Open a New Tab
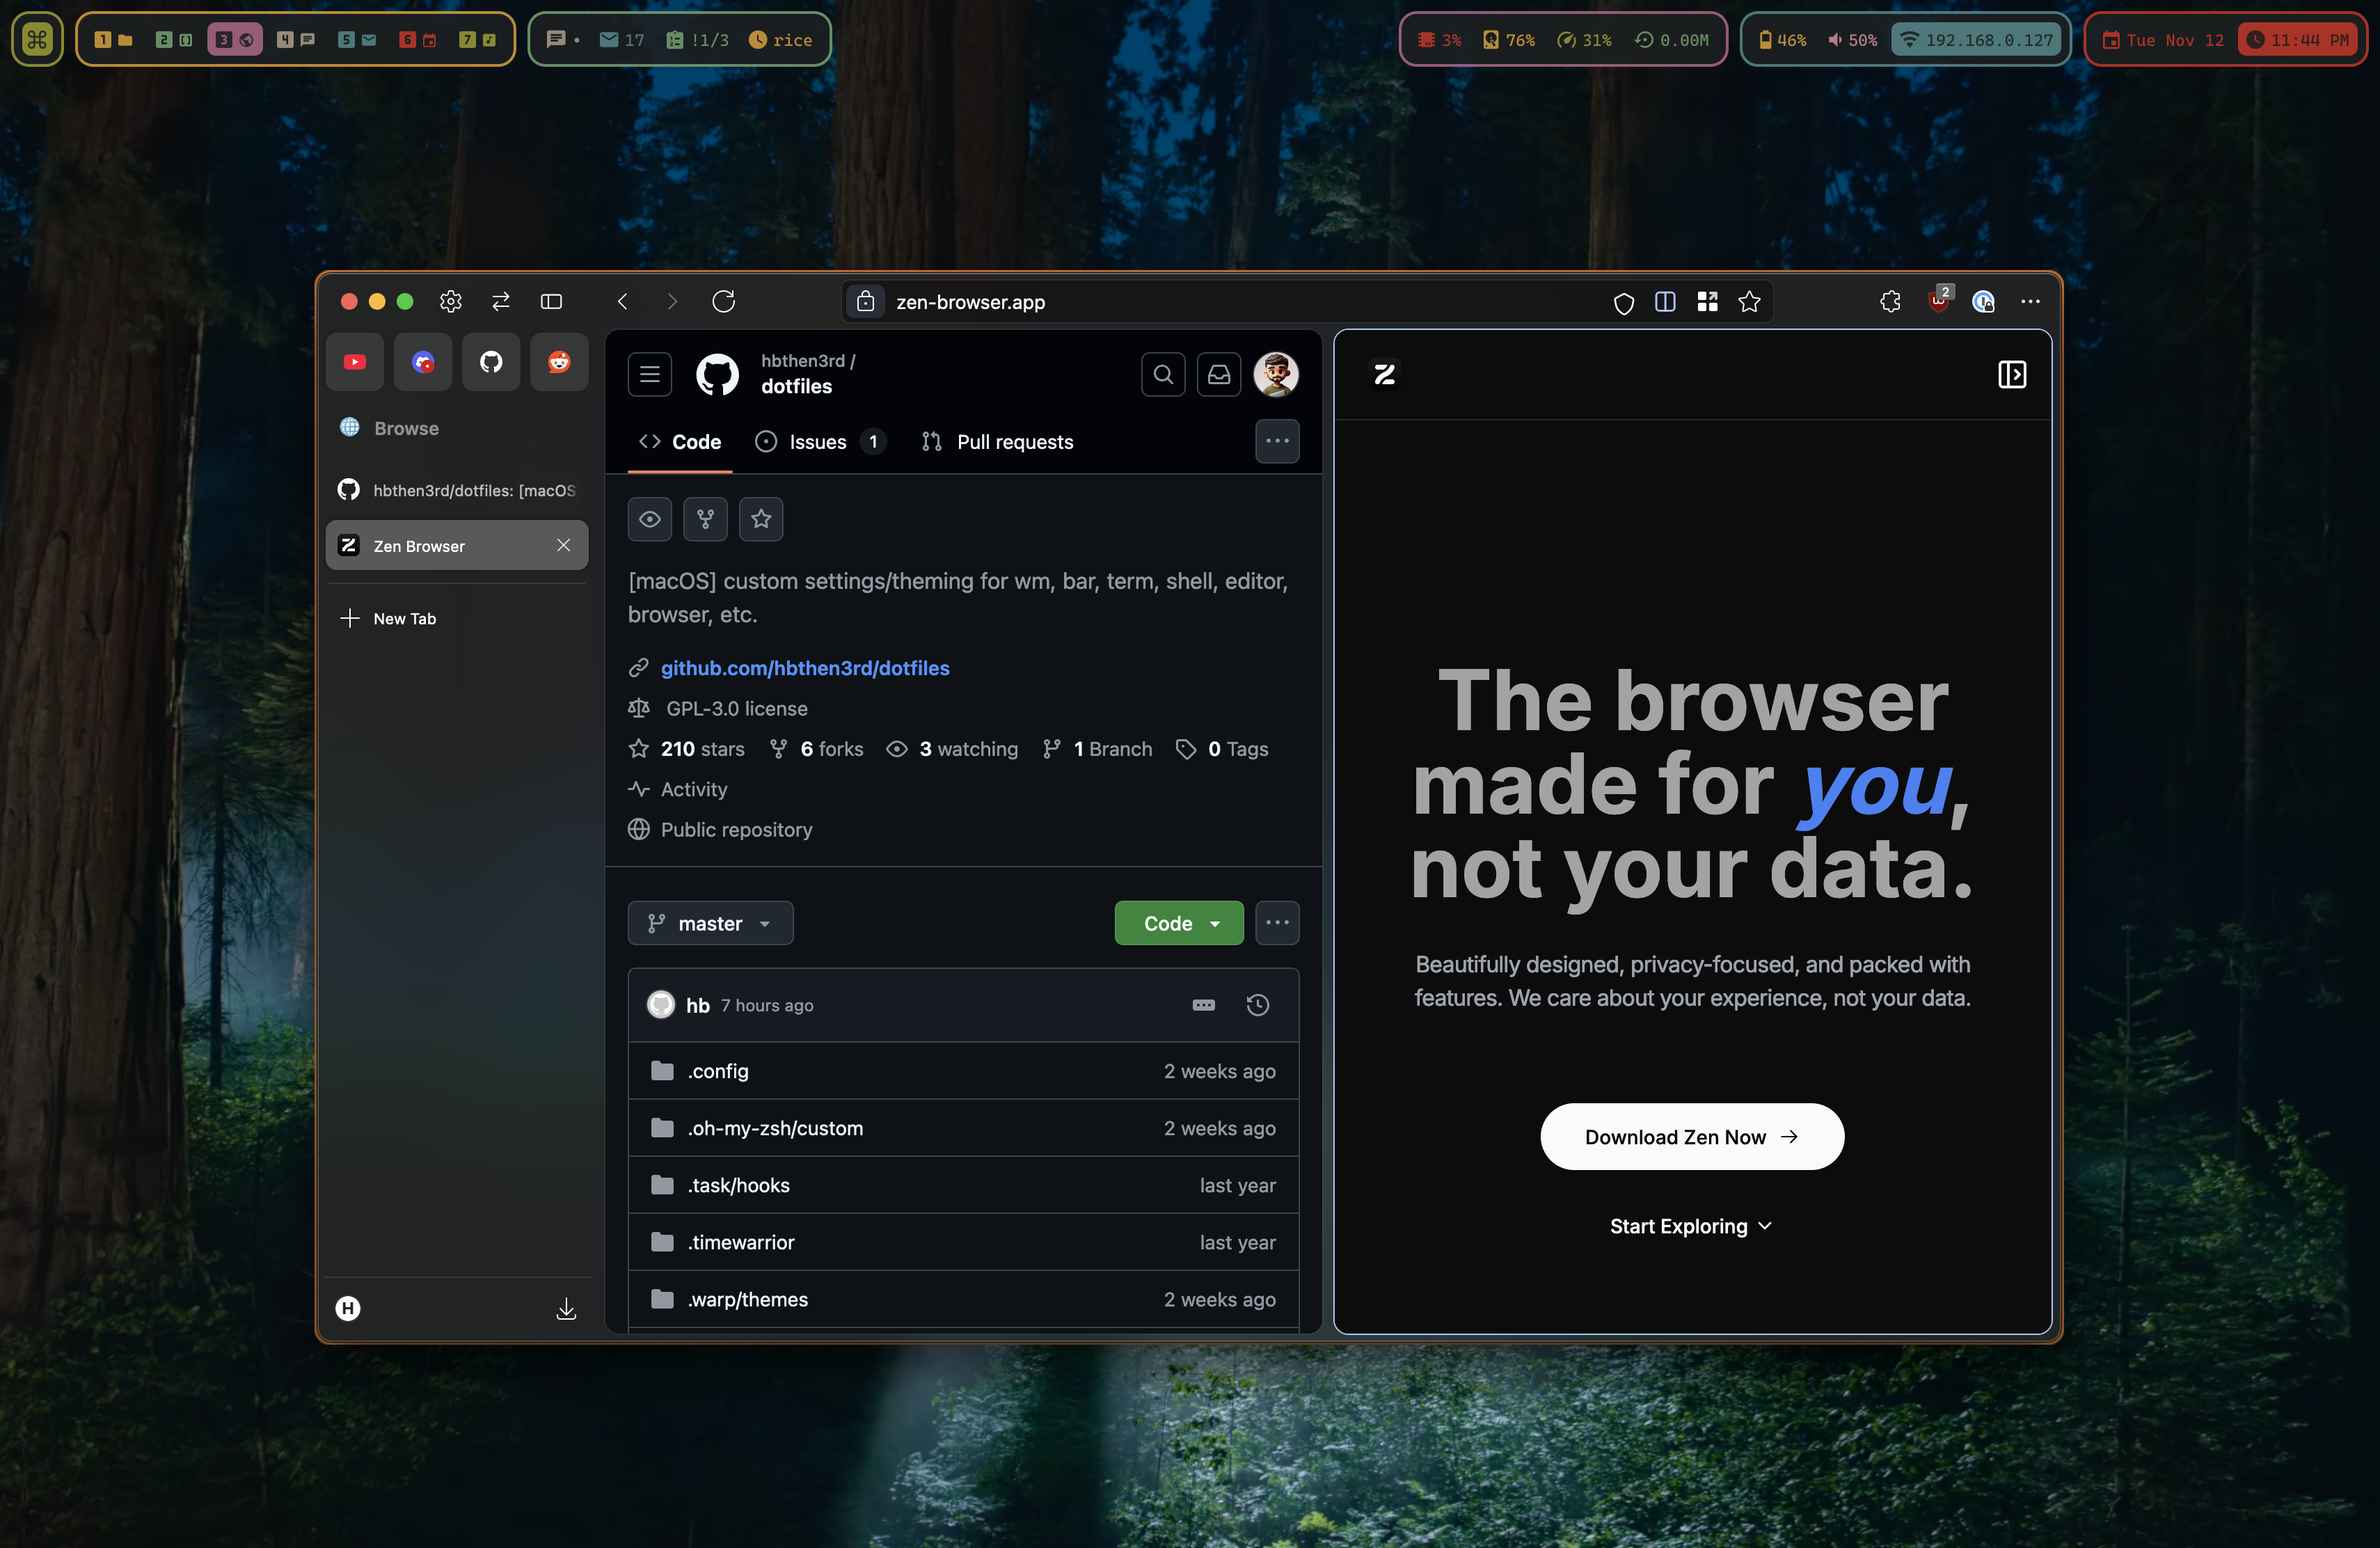The height and width of the screenshot is (1548, 2380). tap(457, 618)
